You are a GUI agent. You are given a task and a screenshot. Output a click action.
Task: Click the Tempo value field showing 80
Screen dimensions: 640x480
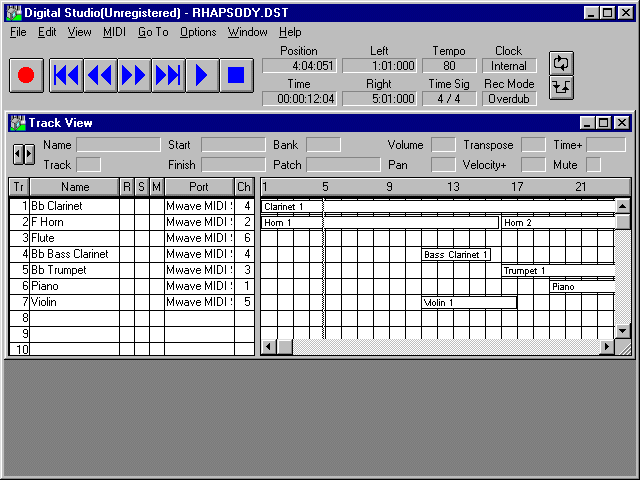pyautogui.click(x=448, y=66)
